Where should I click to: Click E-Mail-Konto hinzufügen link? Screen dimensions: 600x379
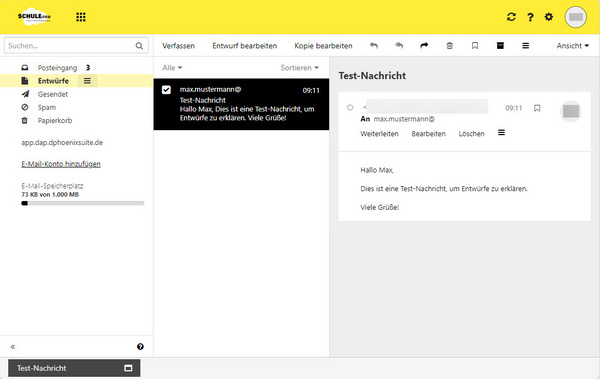tap(61, 164)
